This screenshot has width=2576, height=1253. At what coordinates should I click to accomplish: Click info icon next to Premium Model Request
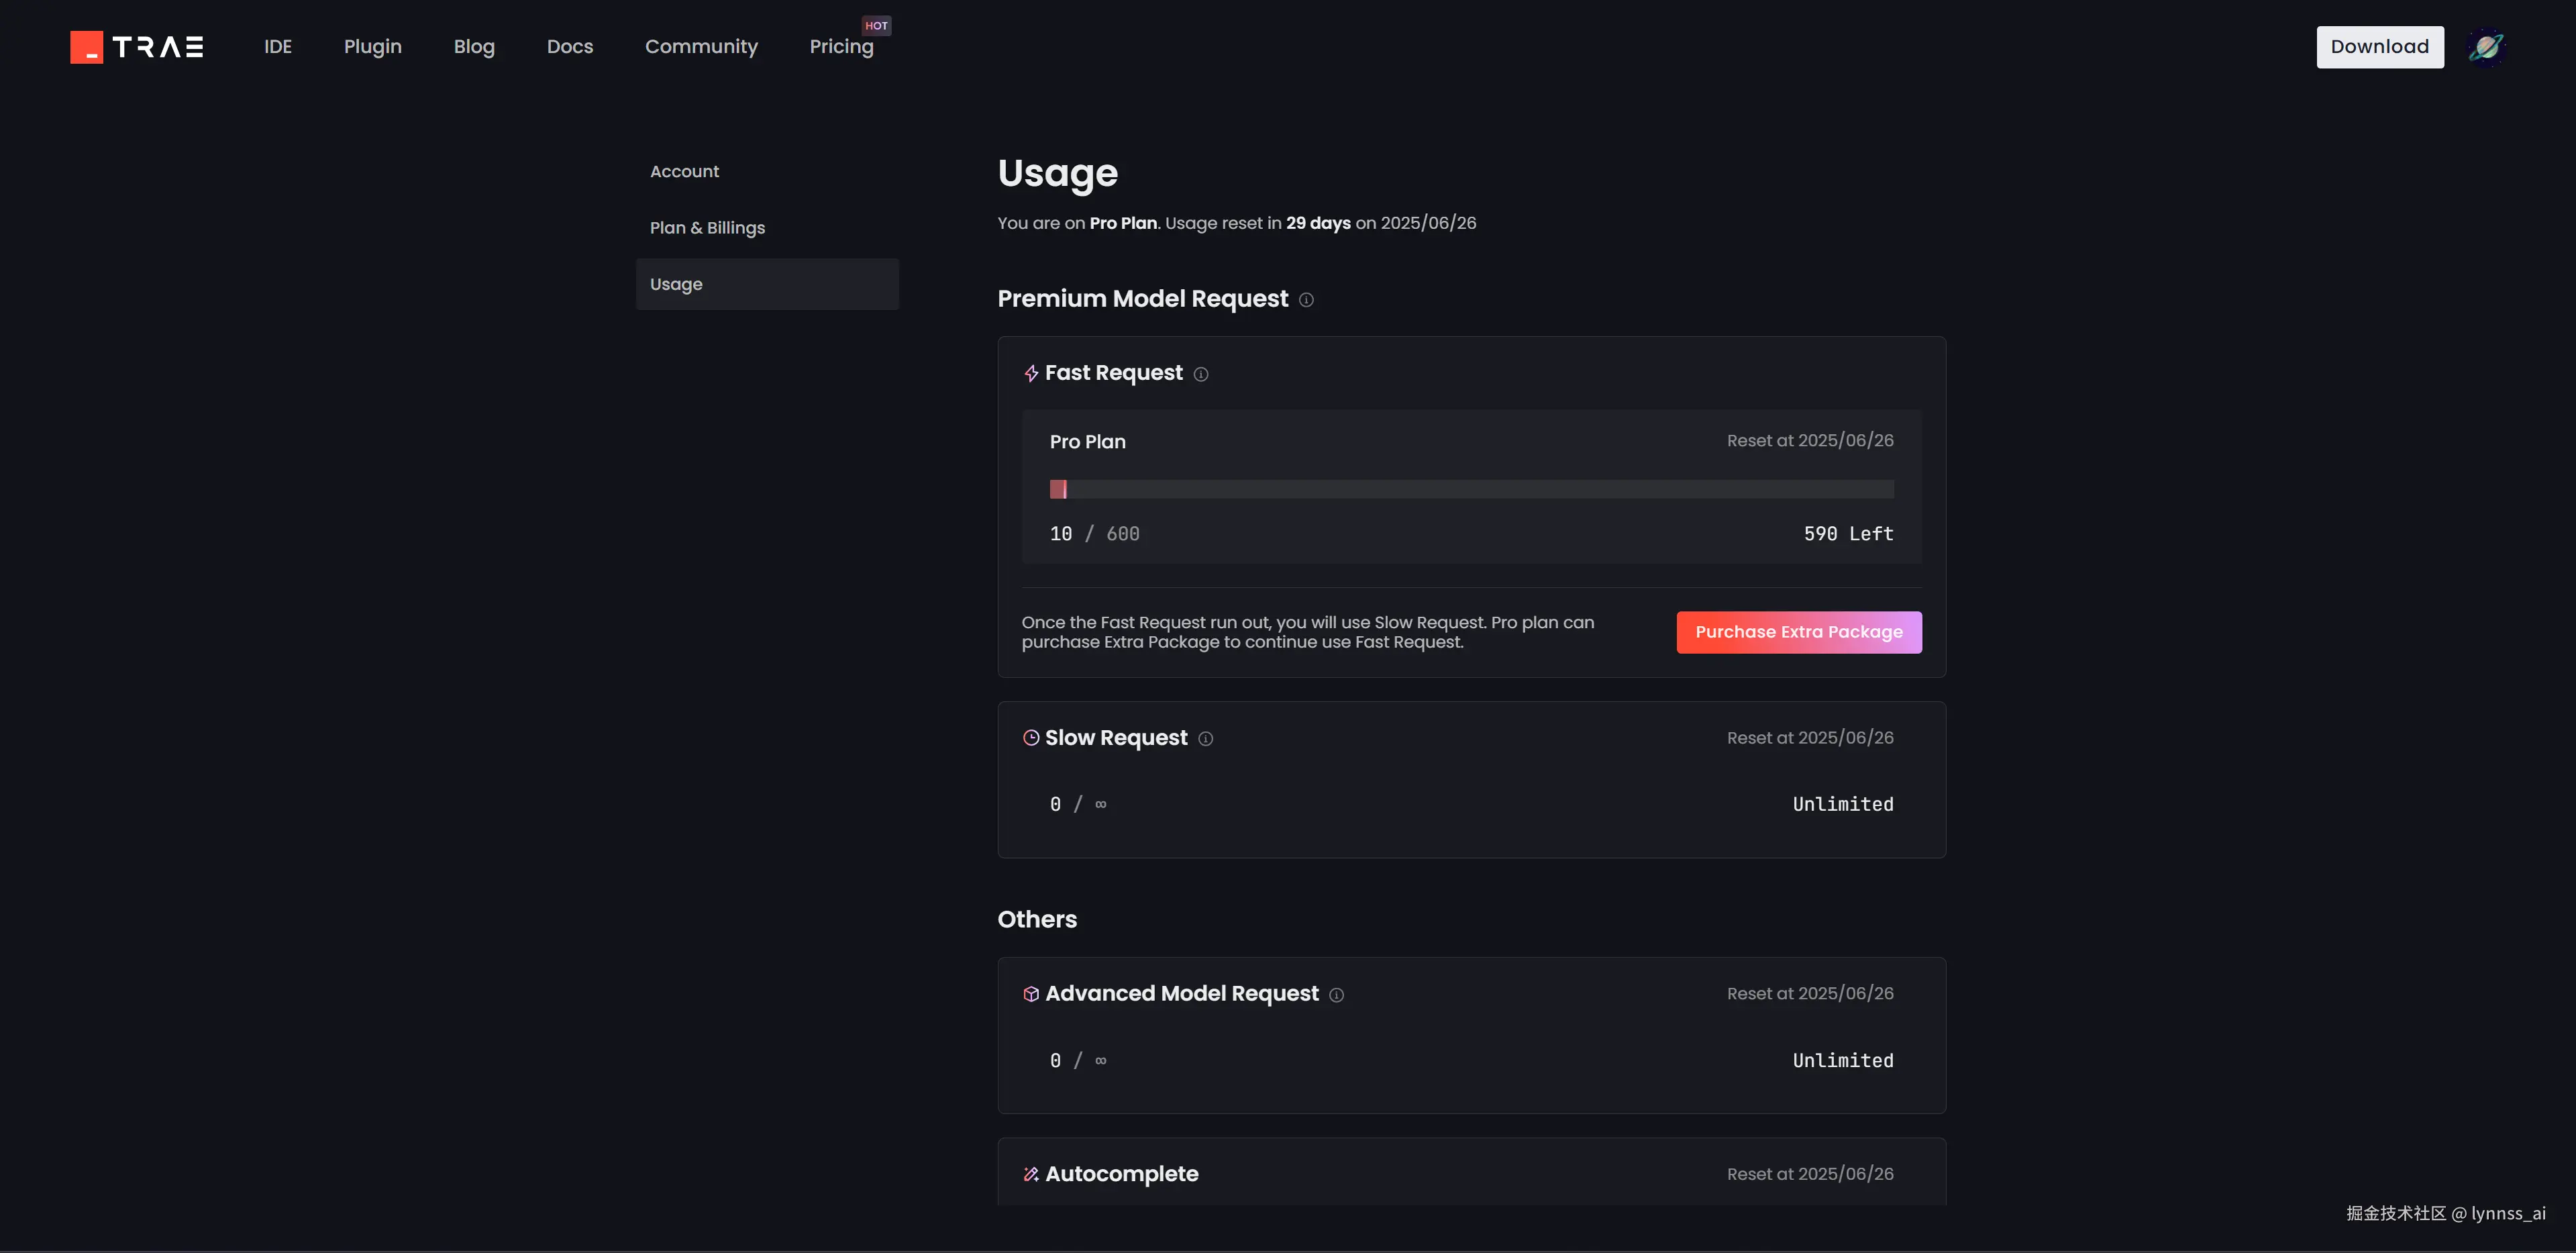click(x=1306, y=300)
